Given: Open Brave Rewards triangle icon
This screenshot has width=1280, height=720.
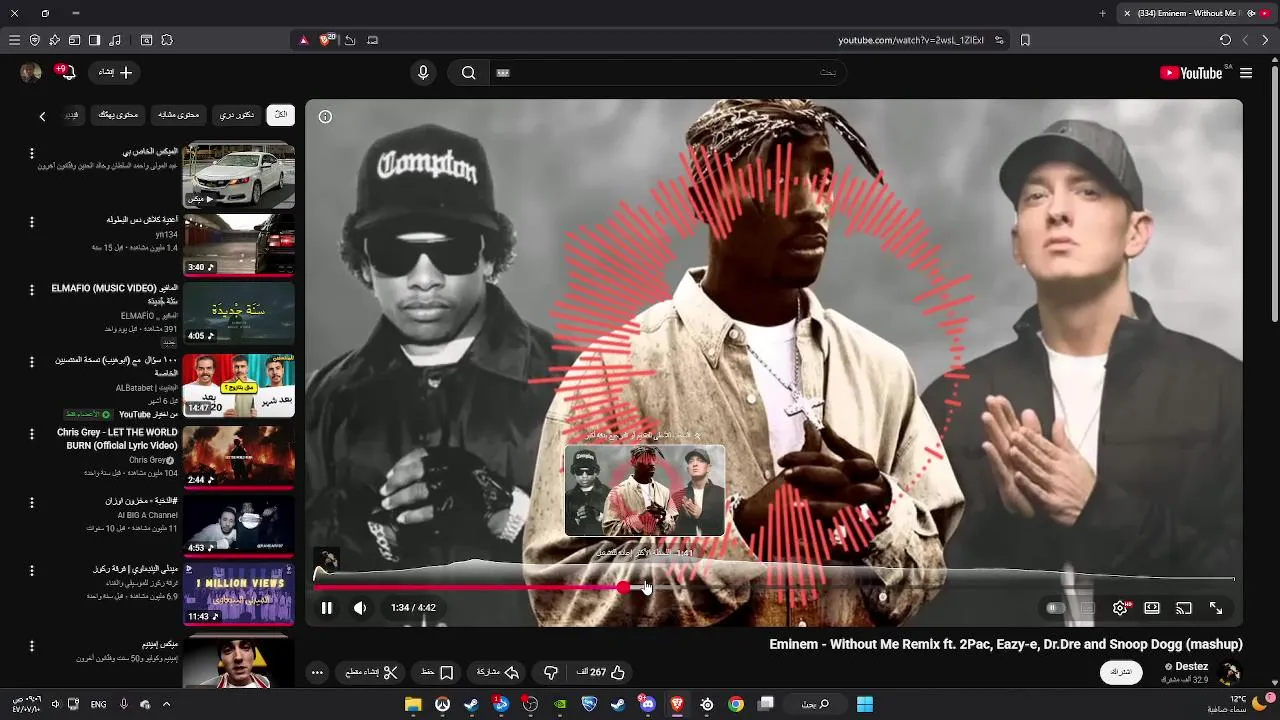Looking at the screenshot, I should (x=303, y=40).
